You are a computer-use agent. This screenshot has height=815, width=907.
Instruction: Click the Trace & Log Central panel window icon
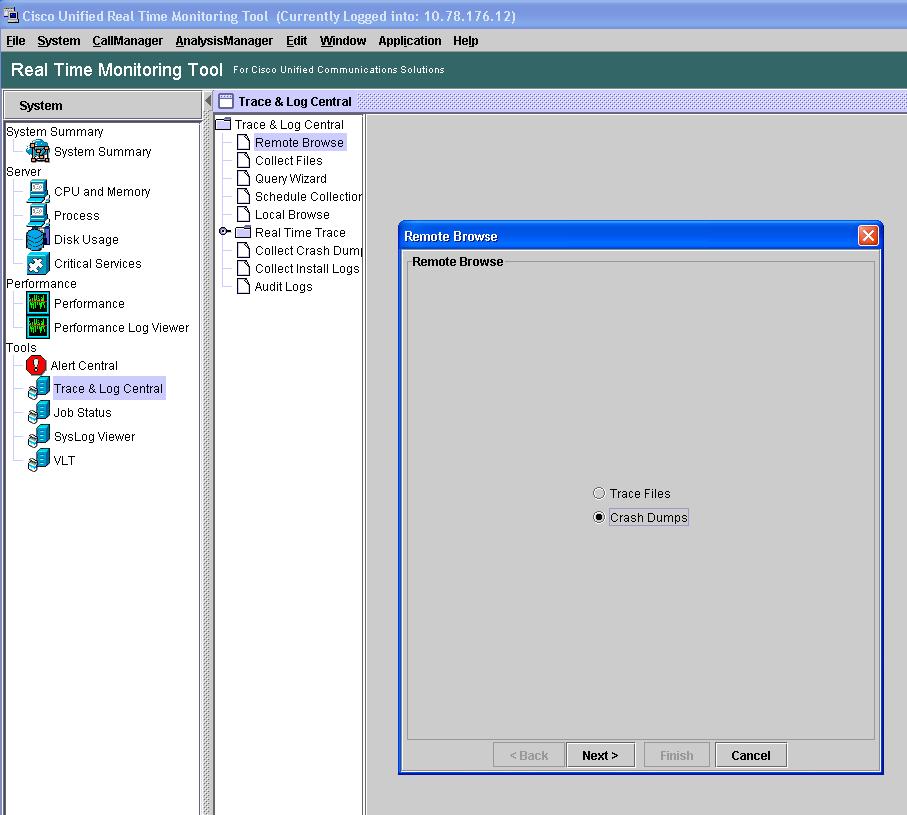[226, 101]
